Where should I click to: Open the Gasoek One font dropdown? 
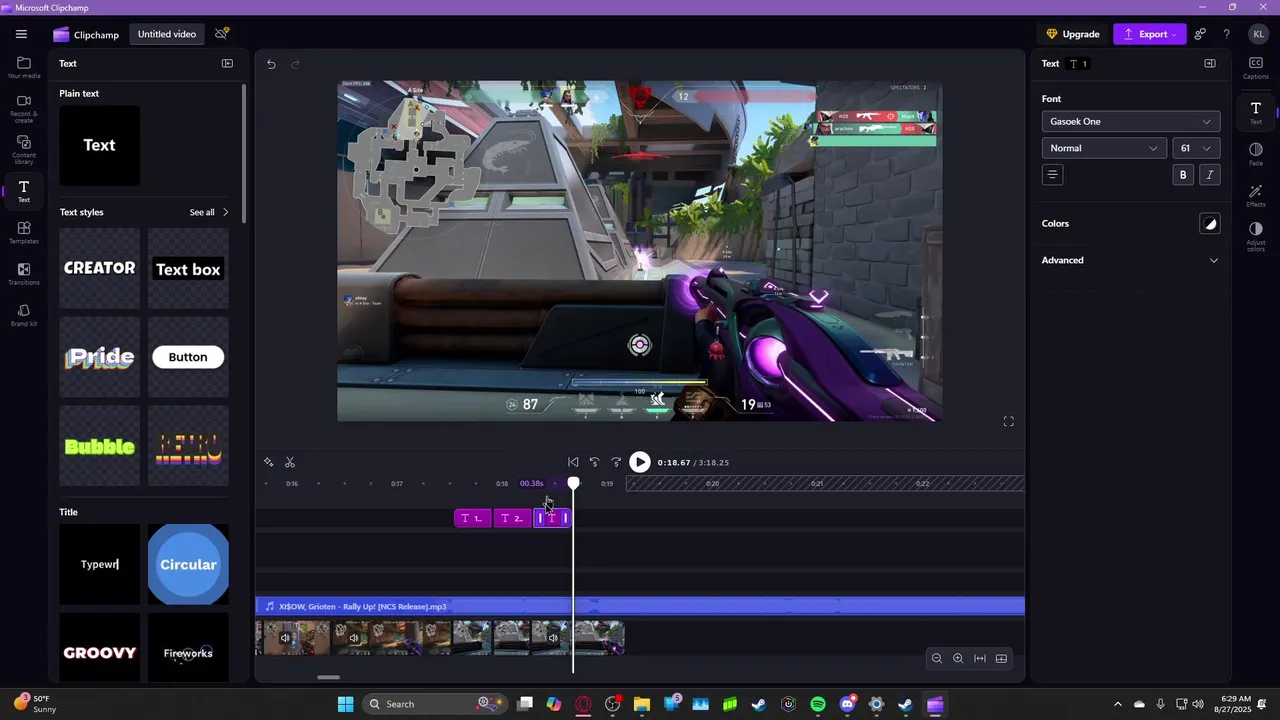click(1130, 121)
